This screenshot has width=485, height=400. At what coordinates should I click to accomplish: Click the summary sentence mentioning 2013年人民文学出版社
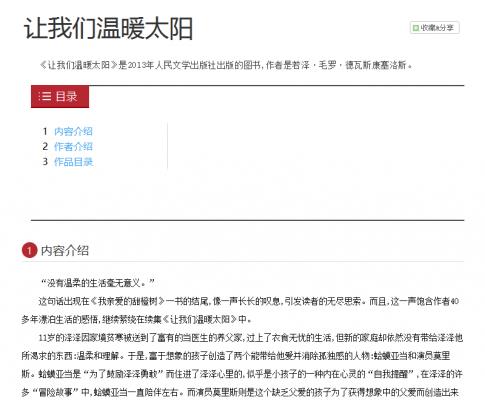click(226, 65)
